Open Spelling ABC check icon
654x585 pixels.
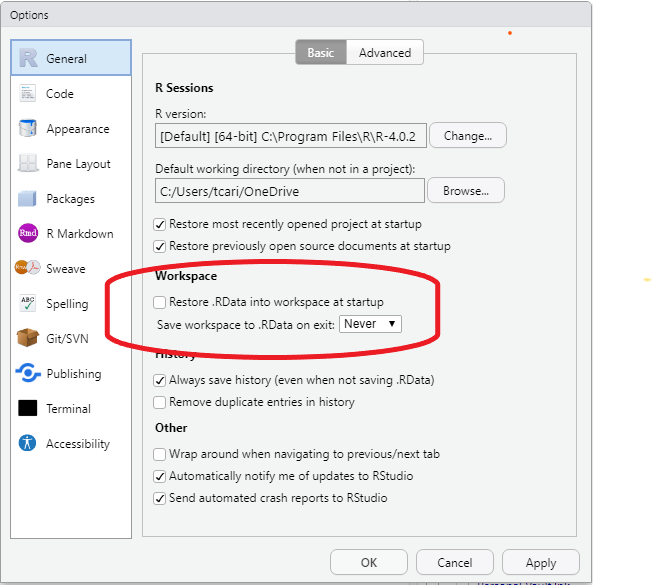28,304
